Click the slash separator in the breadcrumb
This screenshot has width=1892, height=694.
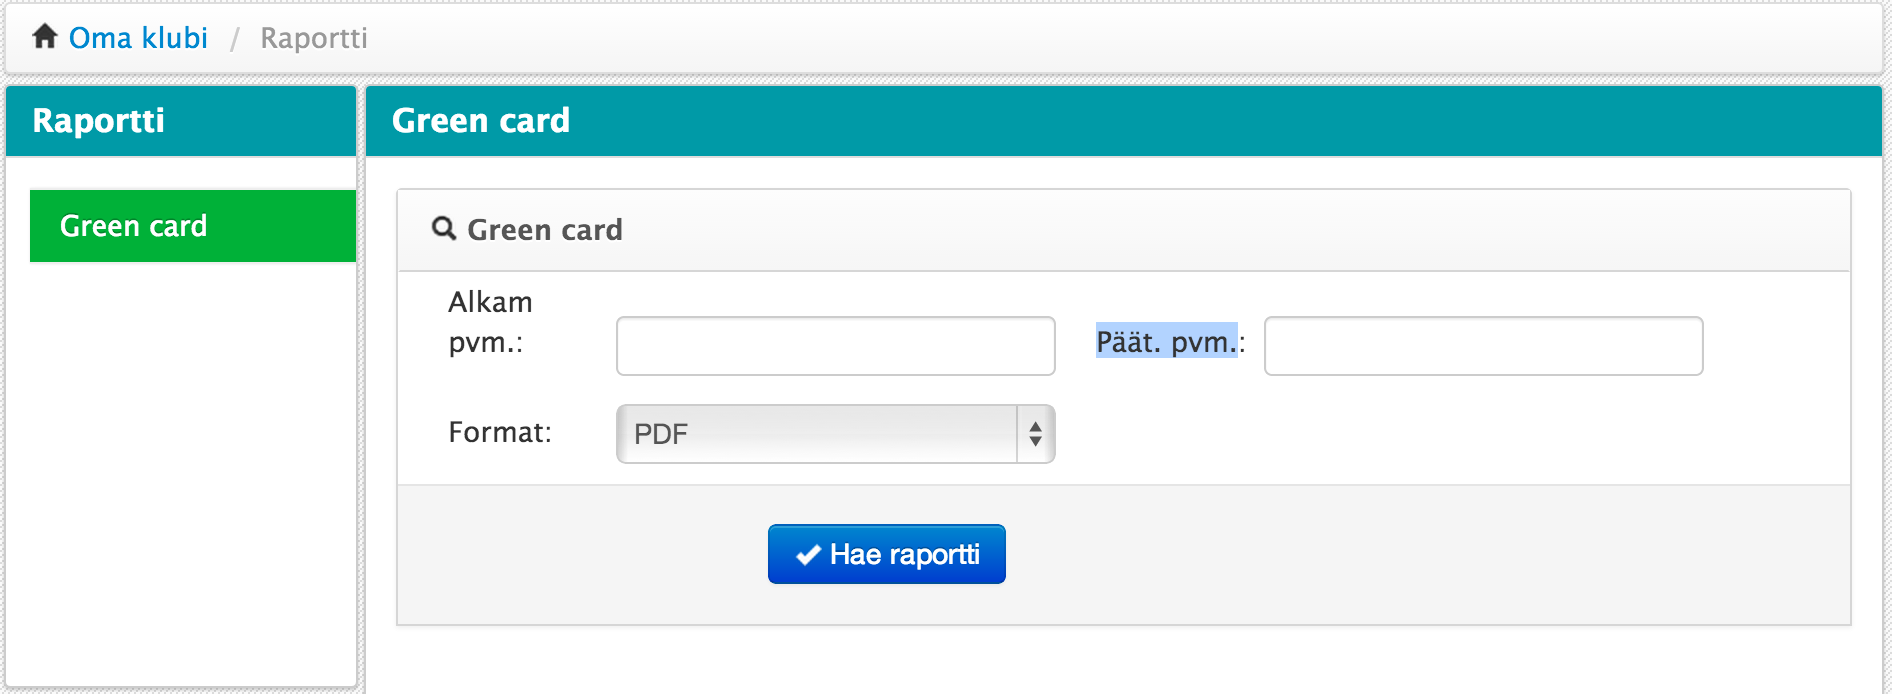(235, 39)
